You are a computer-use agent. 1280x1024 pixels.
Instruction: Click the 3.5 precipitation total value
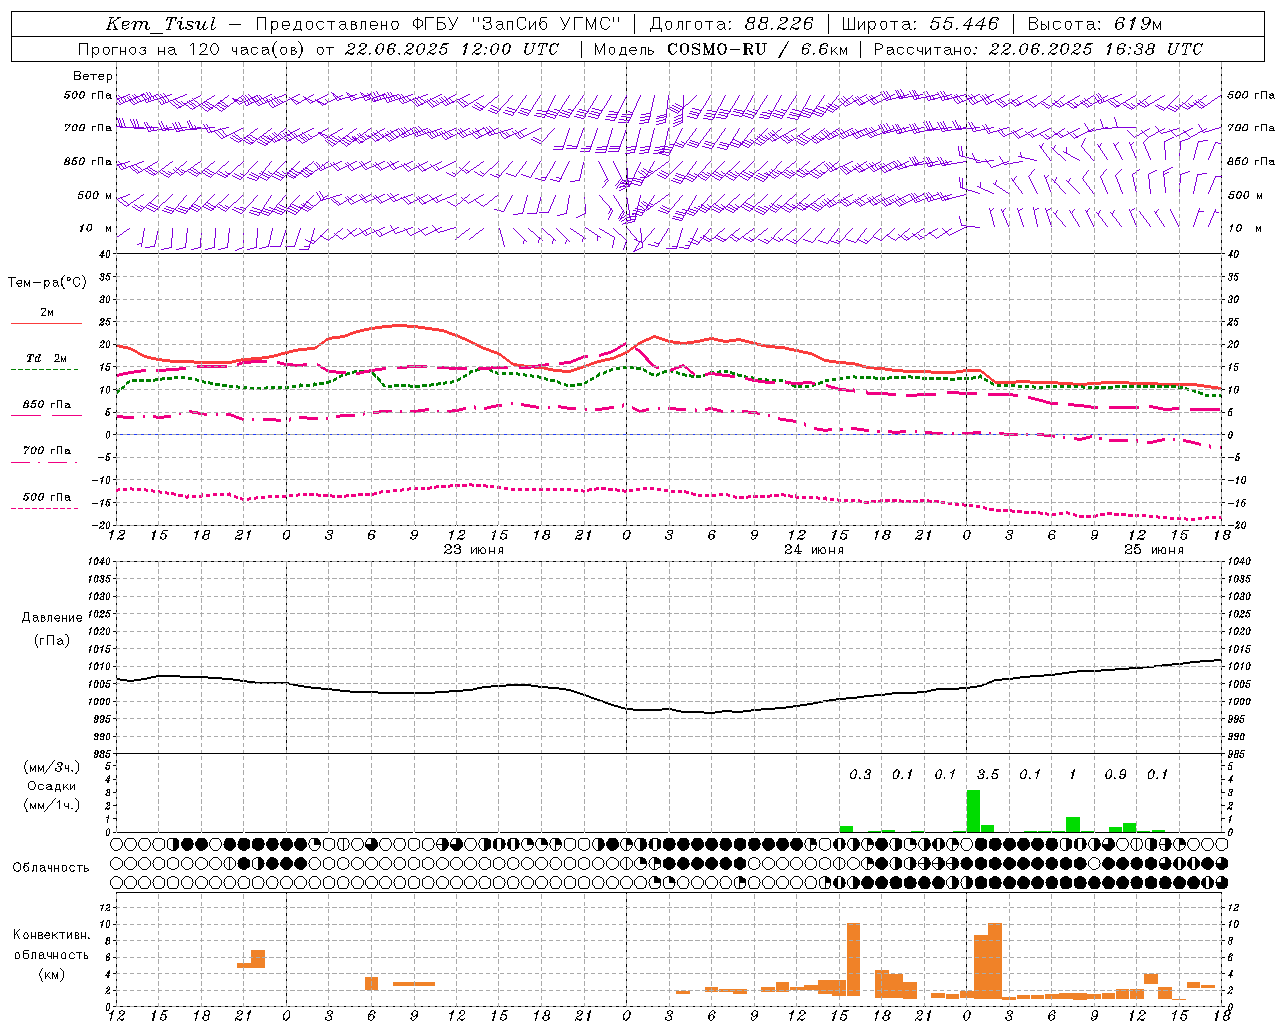point(987,775)
